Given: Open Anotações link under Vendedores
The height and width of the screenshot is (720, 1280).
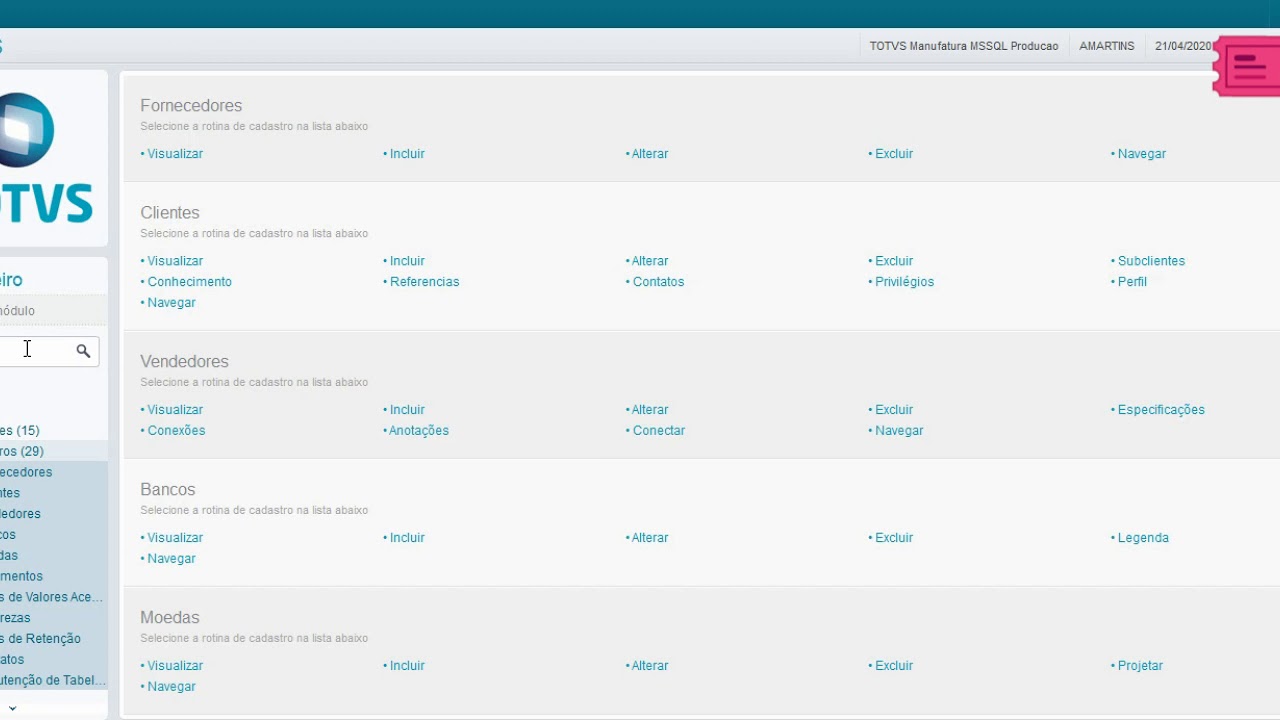Looking at the screenshot, I should (418, 431).
